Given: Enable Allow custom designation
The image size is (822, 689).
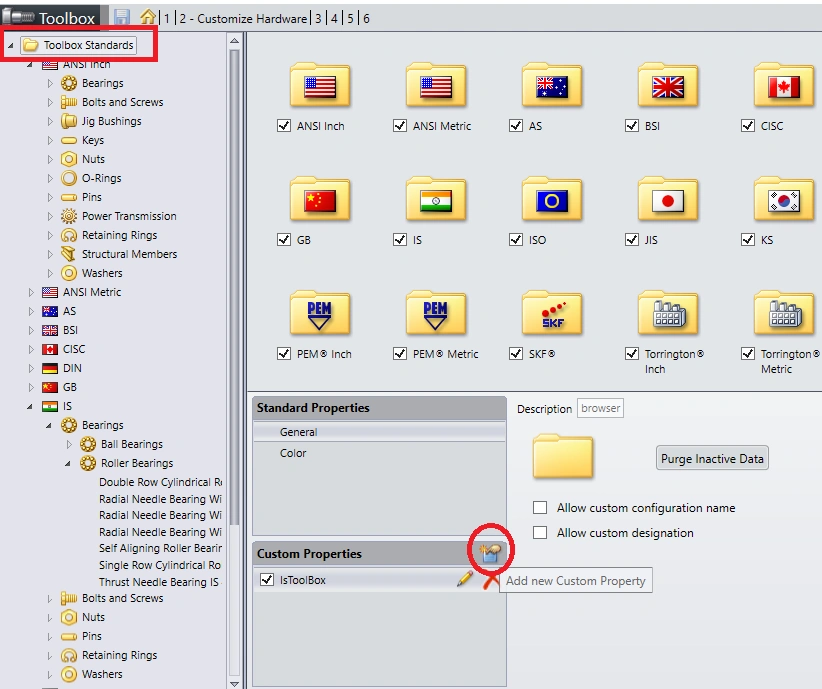Looking at the screenshot, I should 540,533.
